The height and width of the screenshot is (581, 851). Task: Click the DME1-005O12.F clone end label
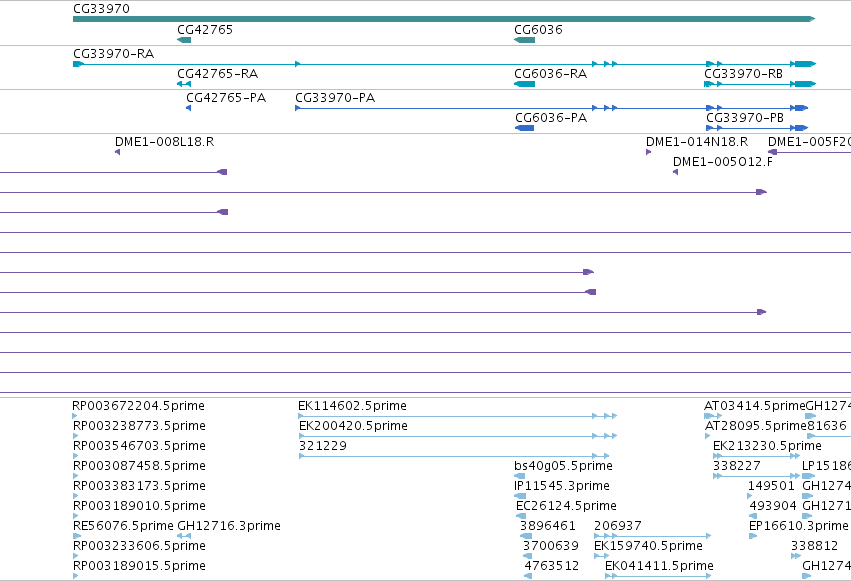click(x=723, y=162)
